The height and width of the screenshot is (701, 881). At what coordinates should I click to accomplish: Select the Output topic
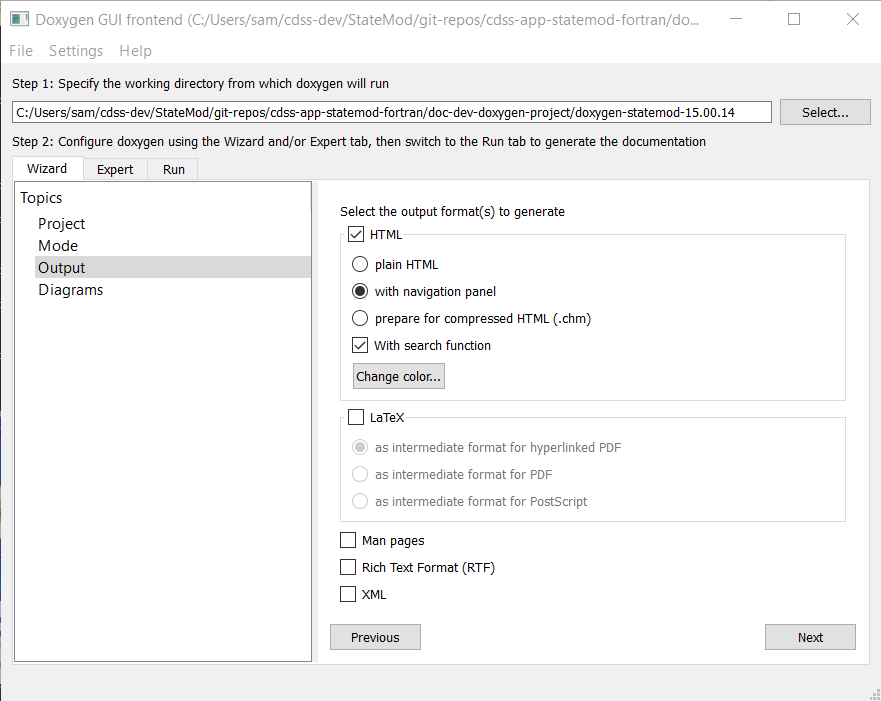tap(172, 267)
